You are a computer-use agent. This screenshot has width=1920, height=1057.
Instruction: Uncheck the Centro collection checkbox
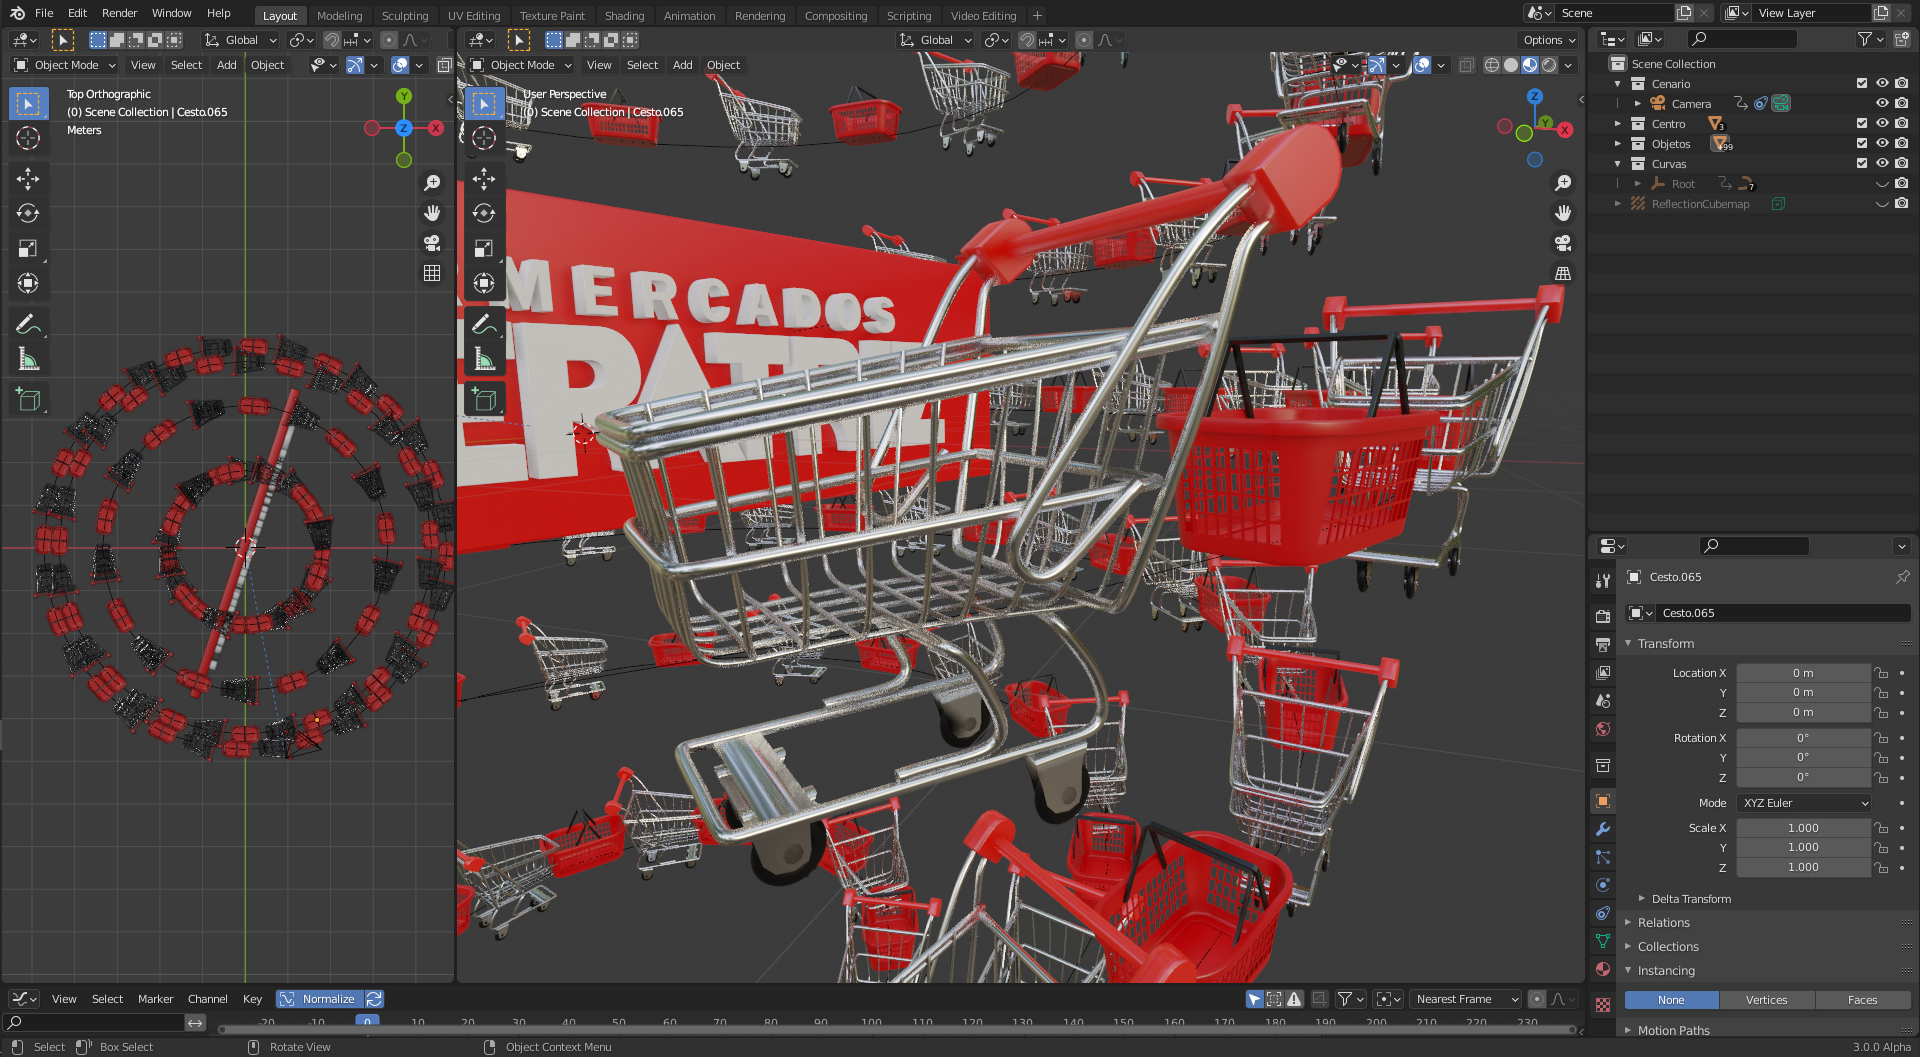pyautogui.click(x=1862, y=123)
